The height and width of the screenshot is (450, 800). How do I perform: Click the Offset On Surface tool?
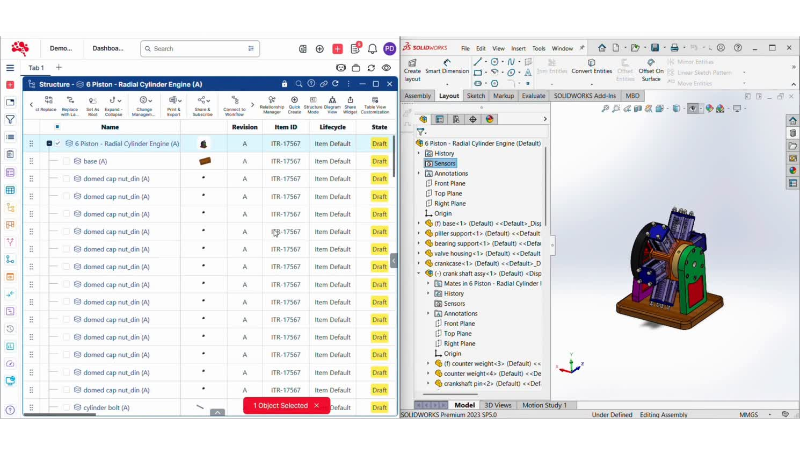651,70
